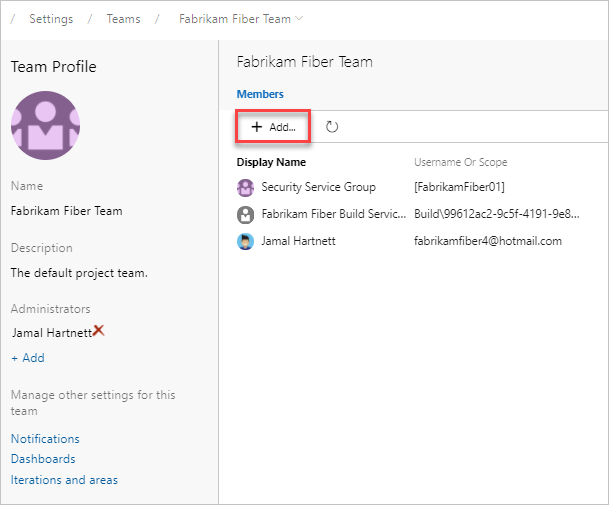Screen dimensions: 609x505
Task: Sort by the Display Name column header
Action: 271,162
